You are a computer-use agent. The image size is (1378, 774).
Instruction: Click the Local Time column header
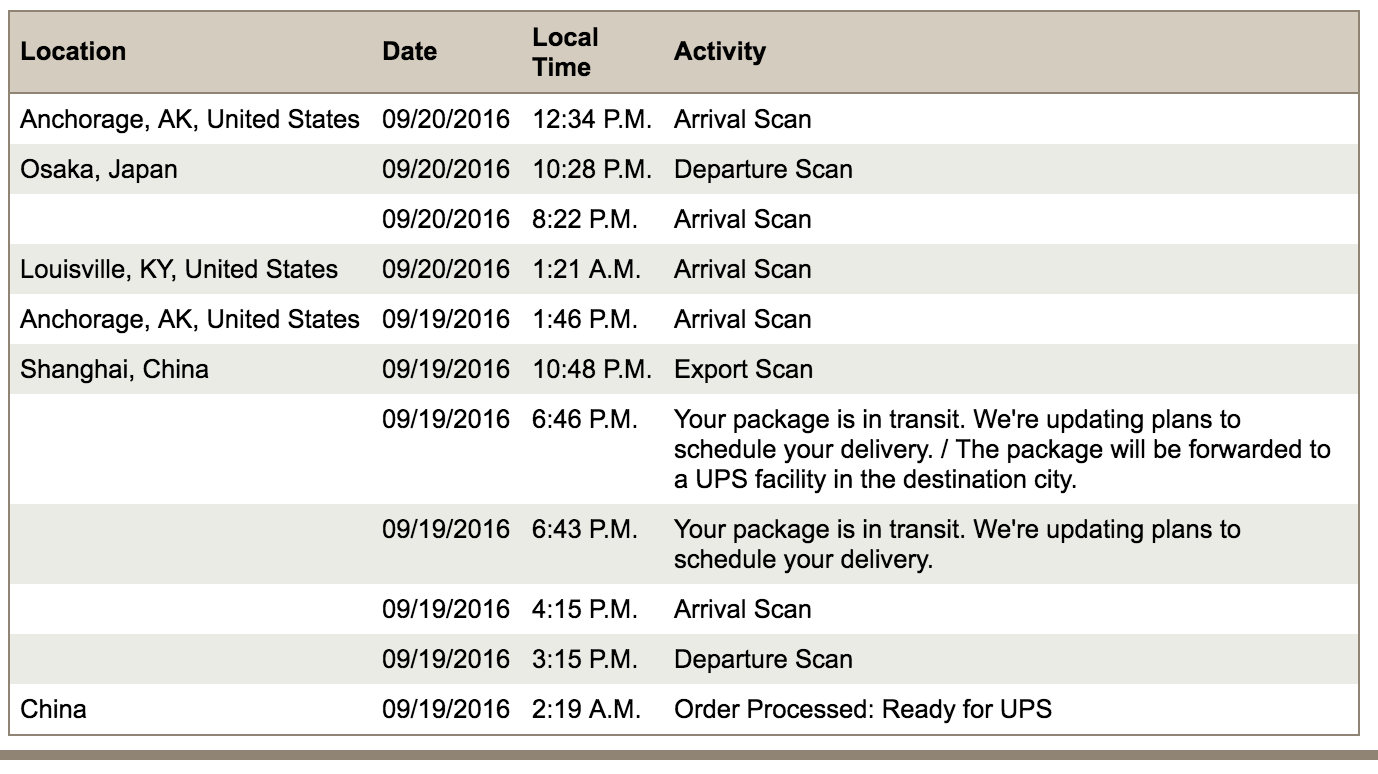(565, 52)
